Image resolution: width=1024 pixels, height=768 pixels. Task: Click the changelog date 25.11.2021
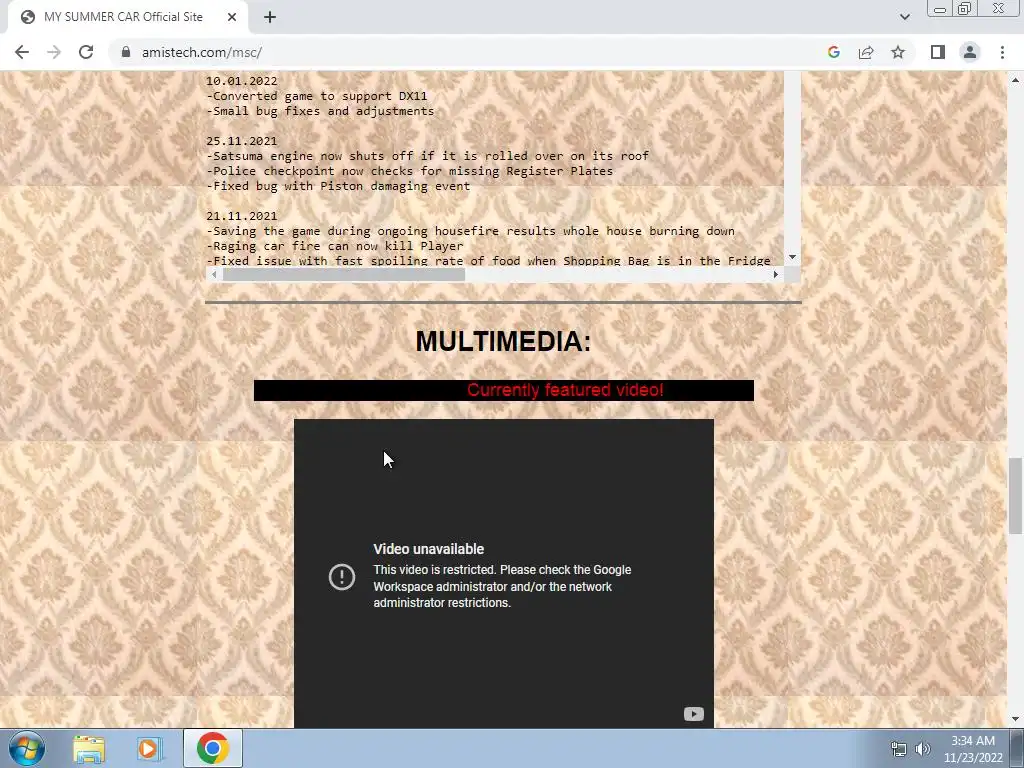point(242,141)
